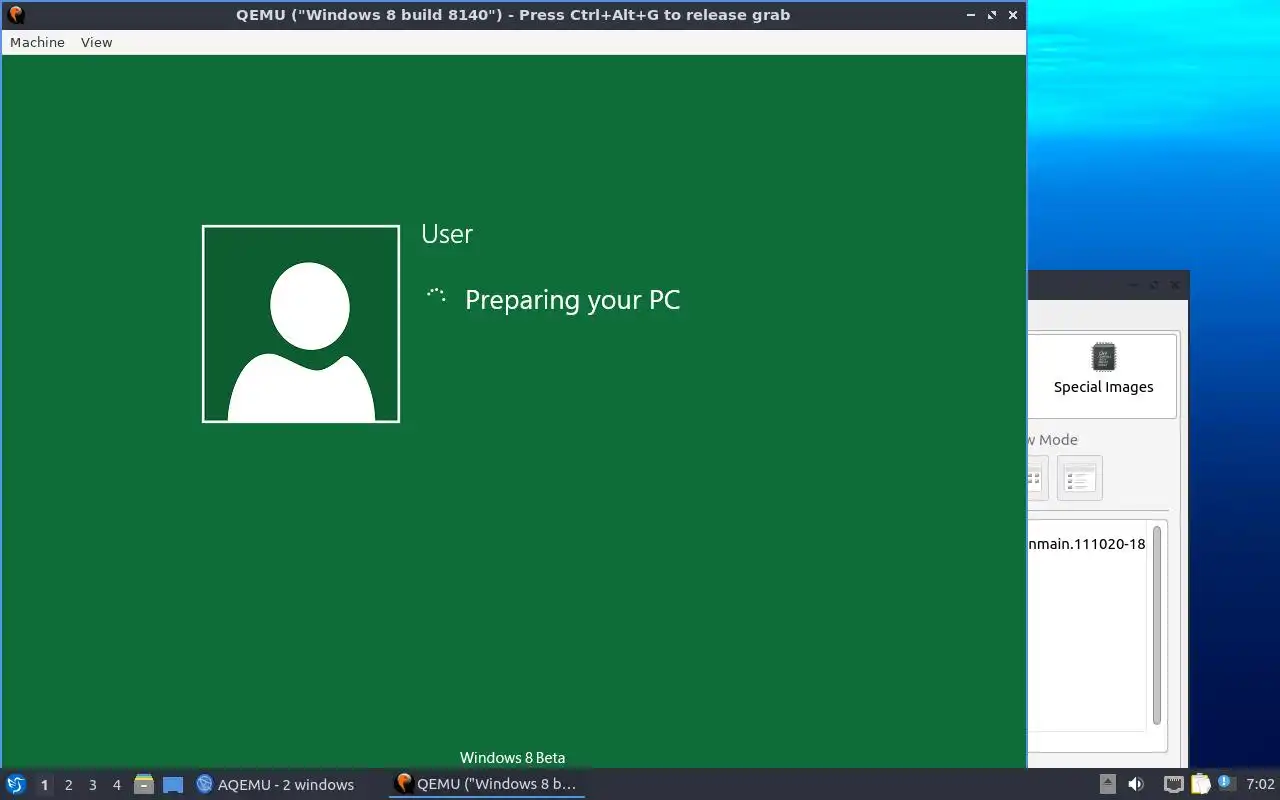Click the network status tray icon
1280x800 pixels.
click(1174, 785)
